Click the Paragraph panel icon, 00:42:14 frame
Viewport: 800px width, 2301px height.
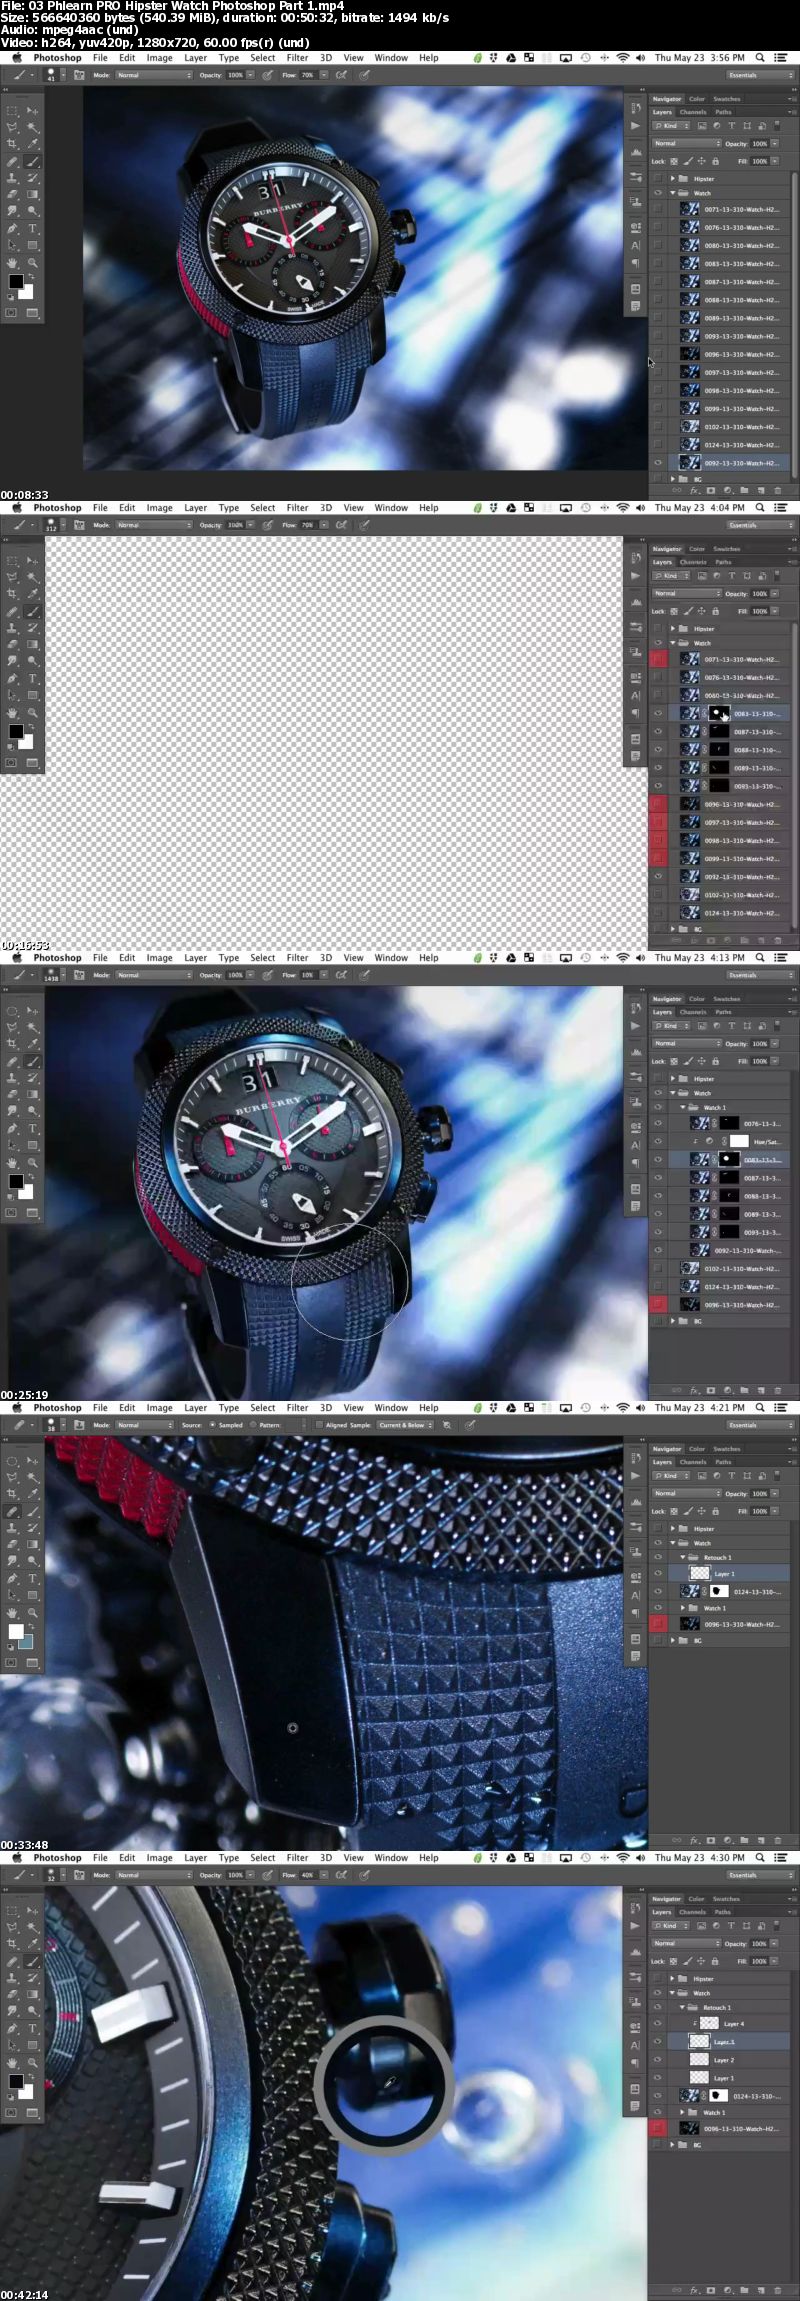point(636,2063)
